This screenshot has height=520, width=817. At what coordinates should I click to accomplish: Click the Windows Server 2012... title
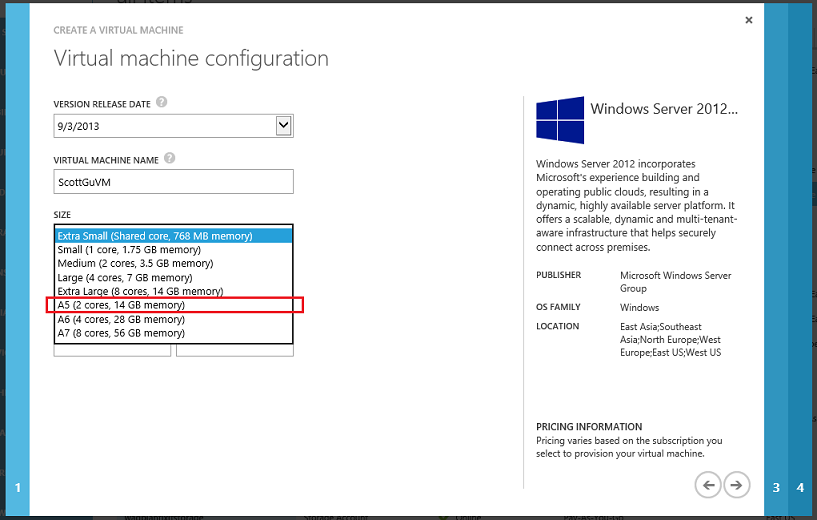point(664,109)
